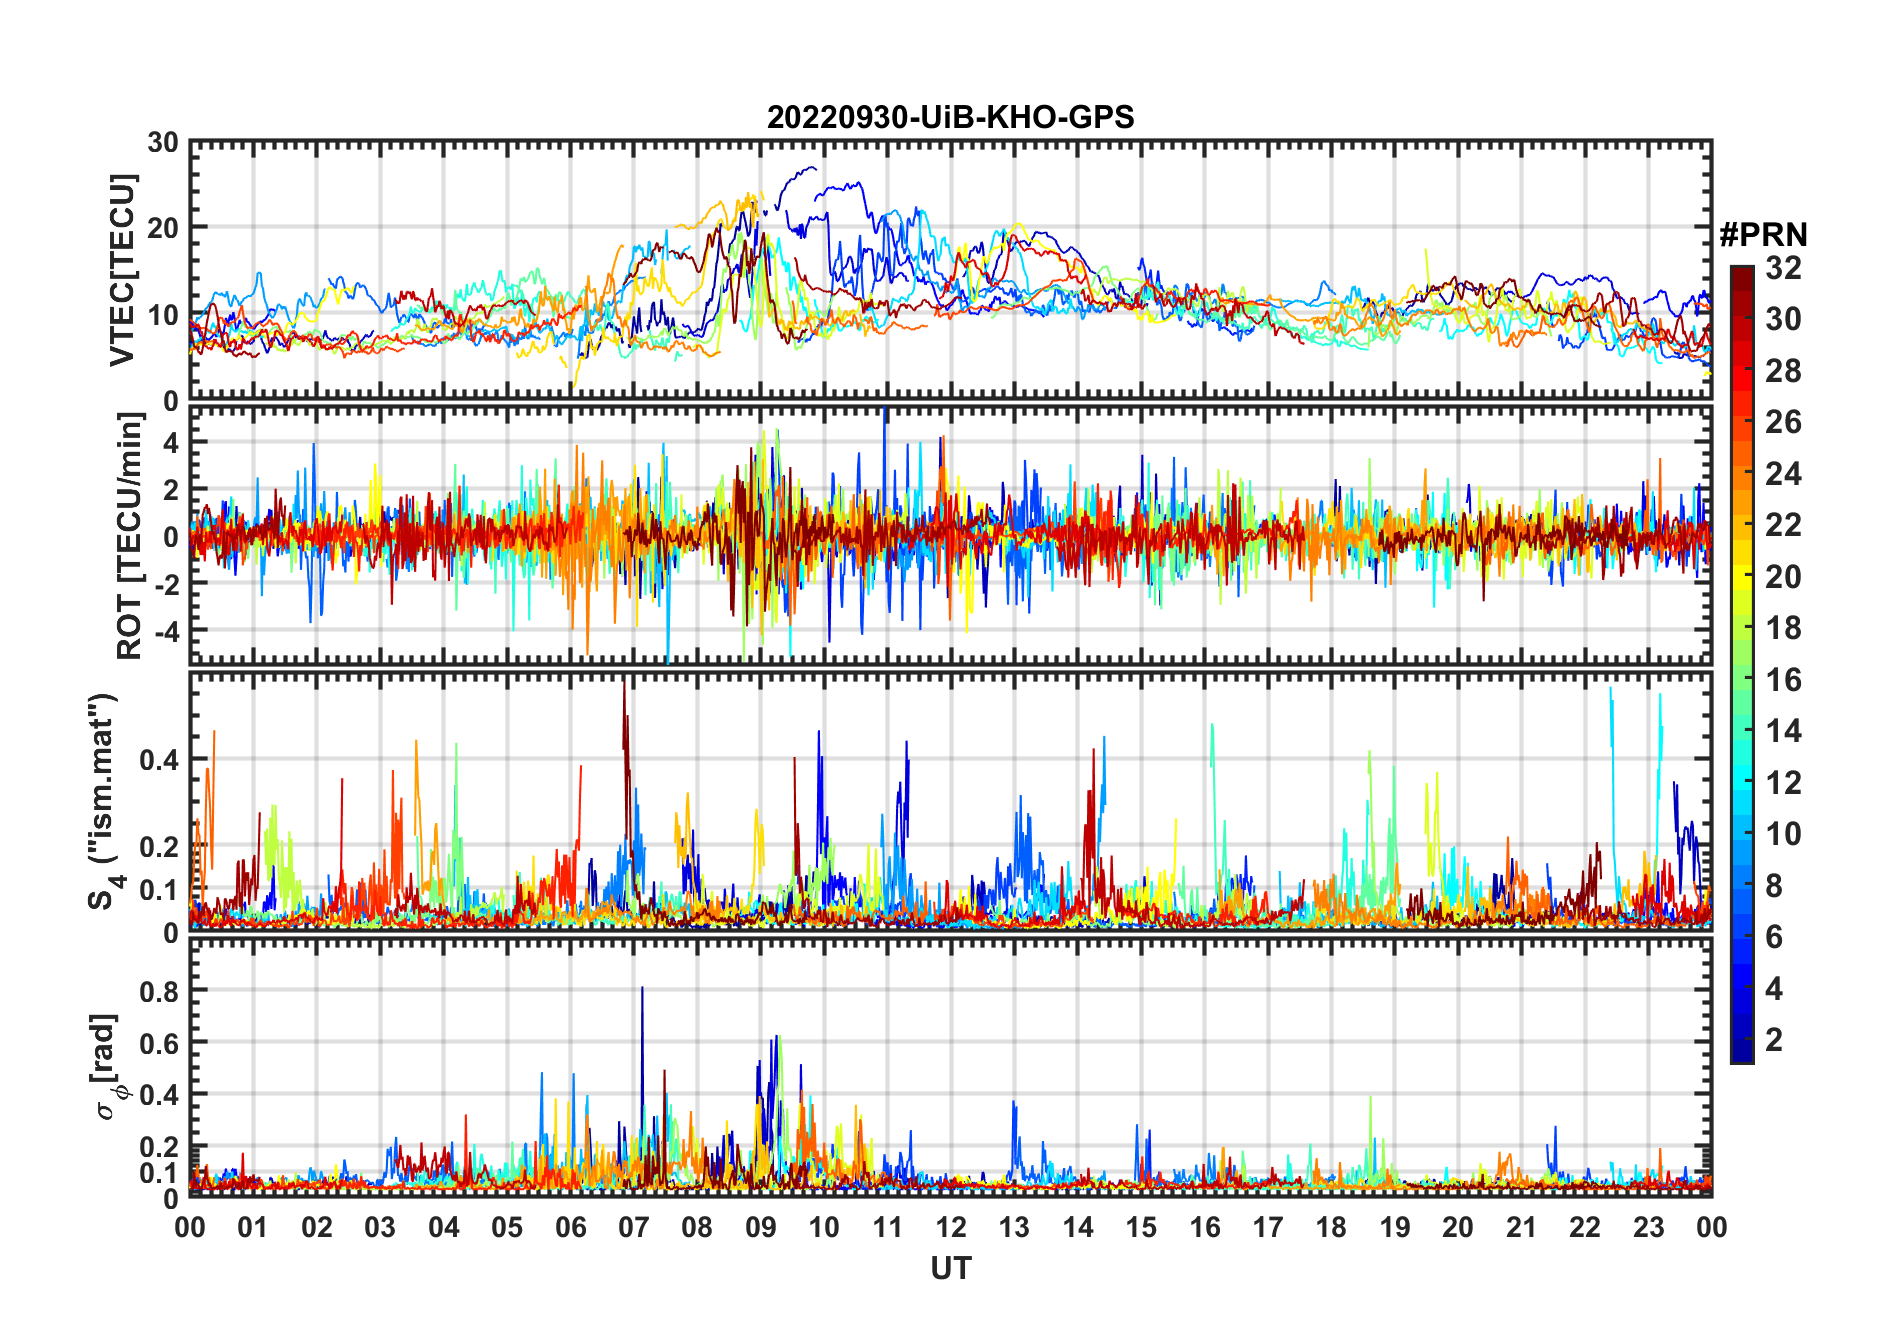Click the 06 hour label on the UT axis
The image size is (1902, 1330).
[570, 1227]
